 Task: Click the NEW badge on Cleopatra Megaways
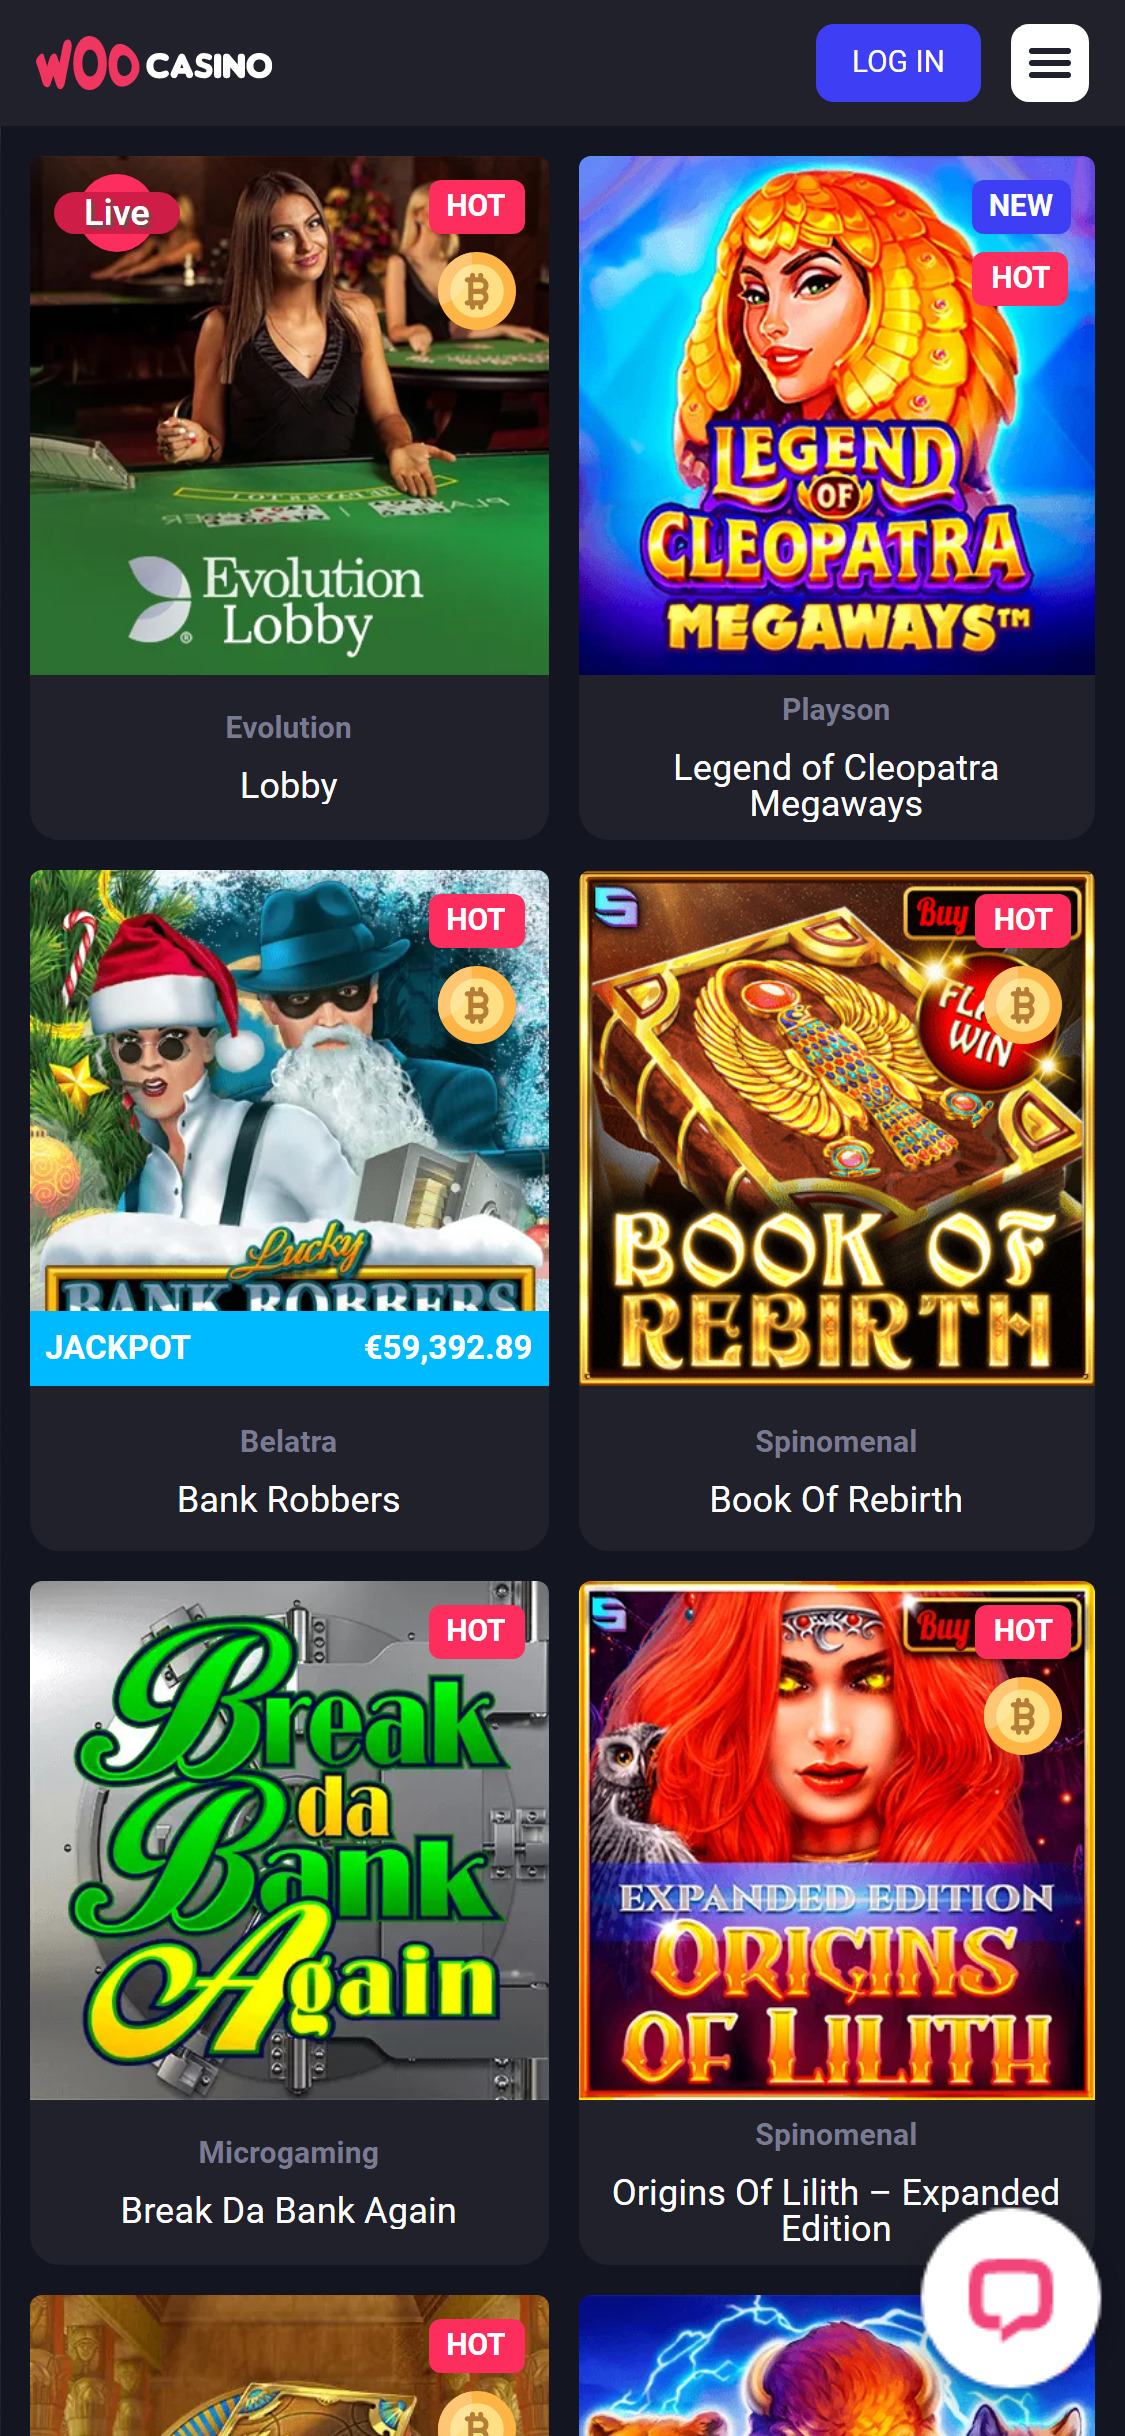[1021, 206]
